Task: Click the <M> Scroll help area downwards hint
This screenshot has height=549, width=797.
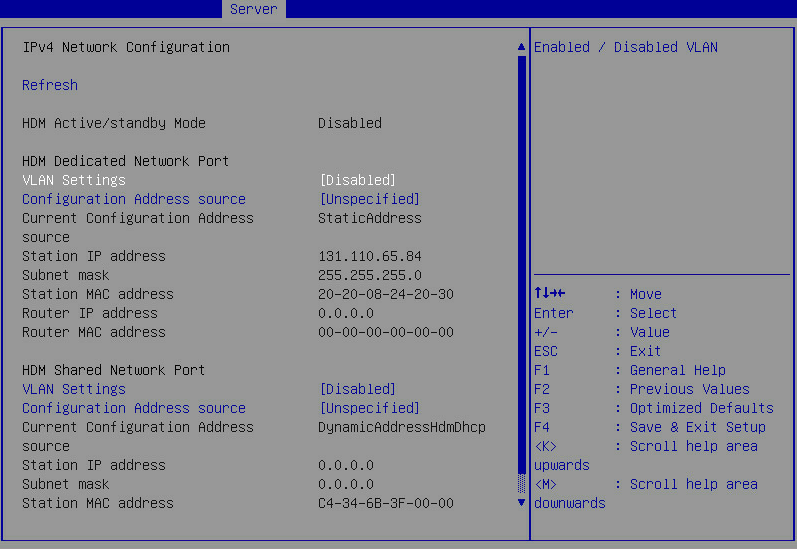Action: 646,494
